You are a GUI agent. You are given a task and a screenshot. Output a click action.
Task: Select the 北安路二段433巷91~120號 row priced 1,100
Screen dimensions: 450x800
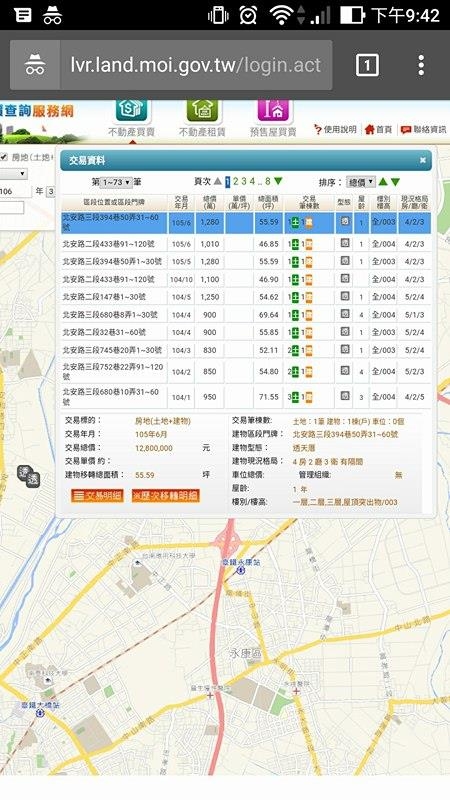point(246,279)
